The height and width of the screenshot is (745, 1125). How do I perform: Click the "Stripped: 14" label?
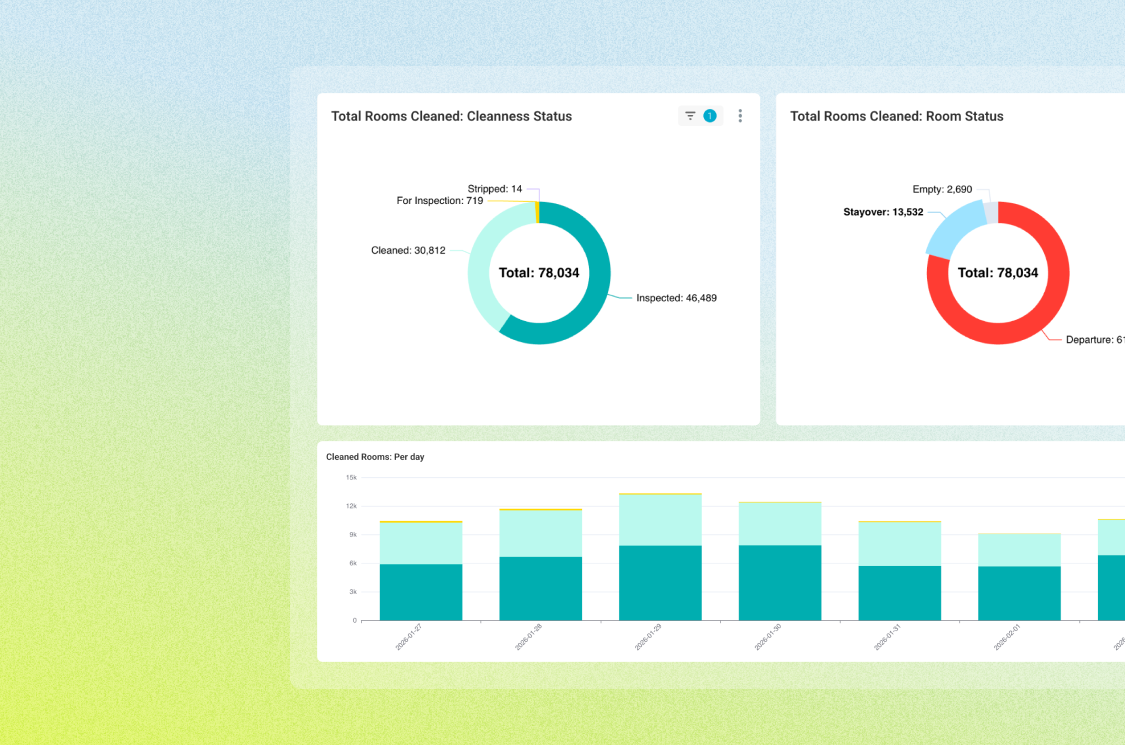[493, 189]
